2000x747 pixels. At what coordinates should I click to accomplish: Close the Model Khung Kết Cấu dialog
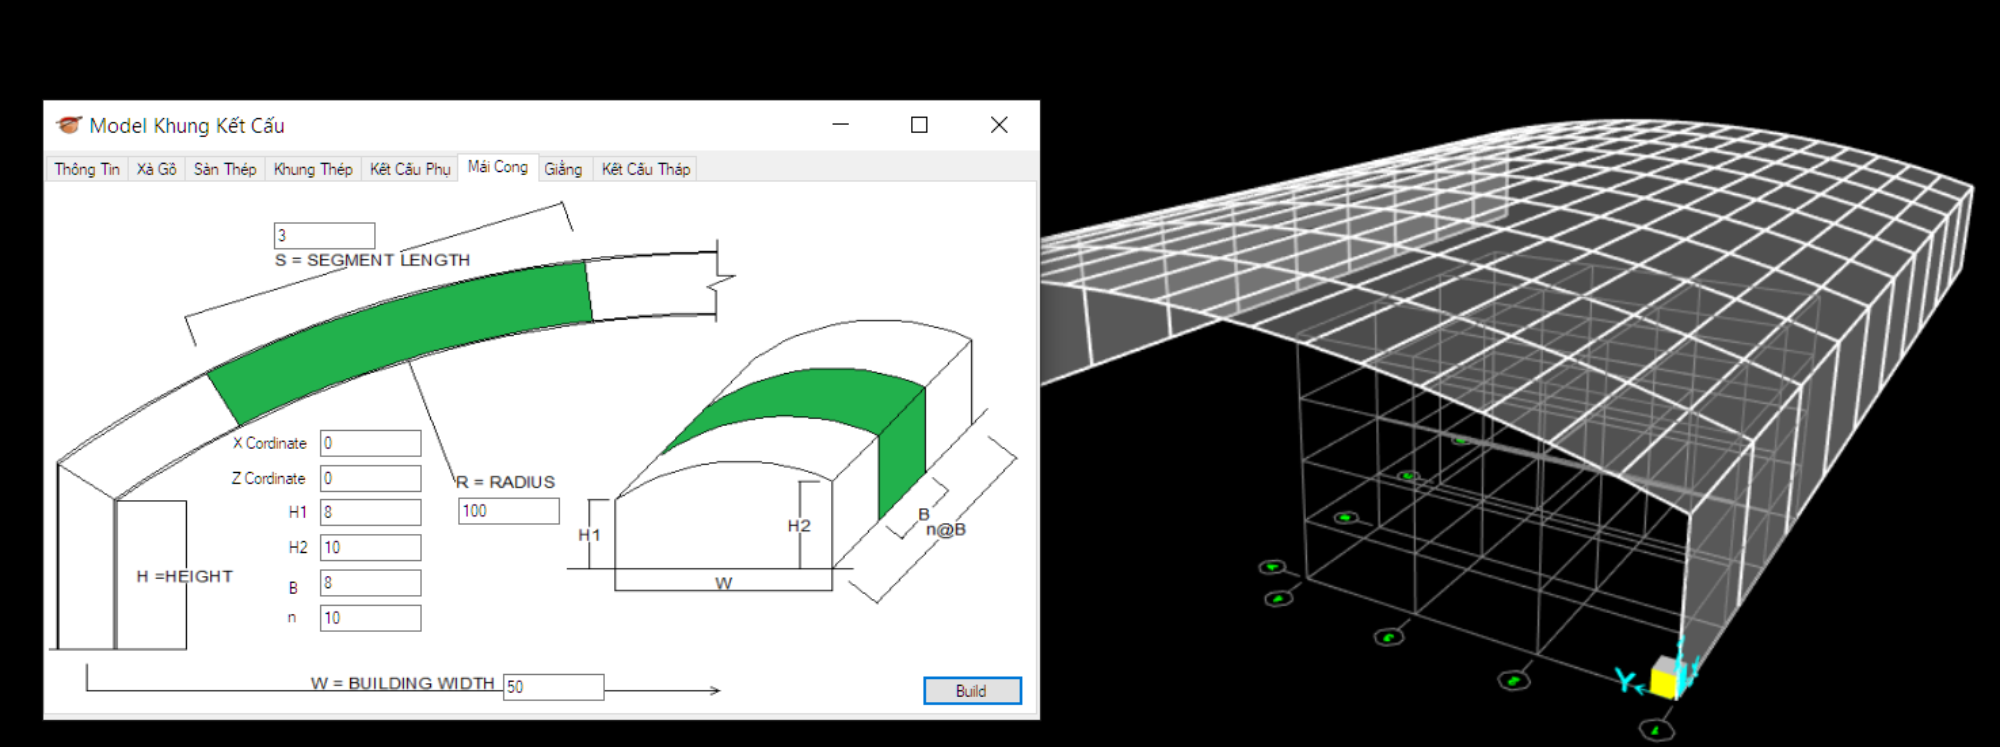click(x=998, y=125)
